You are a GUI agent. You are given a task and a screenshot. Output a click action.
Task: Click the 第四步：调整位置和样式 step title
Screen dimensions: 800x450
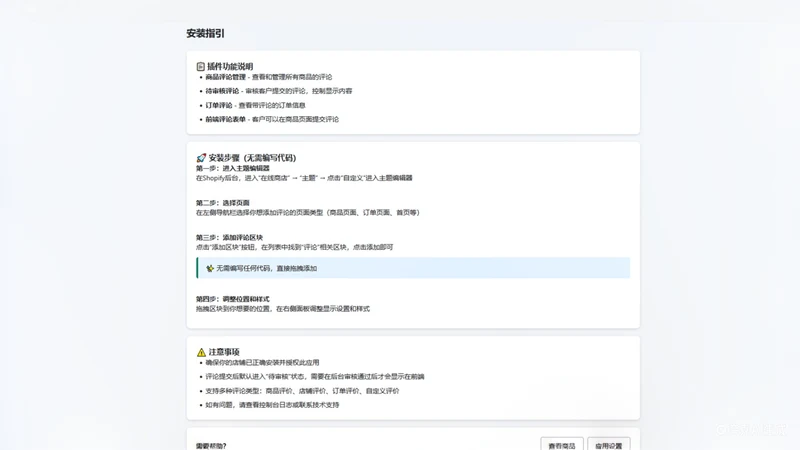[233, 299]
